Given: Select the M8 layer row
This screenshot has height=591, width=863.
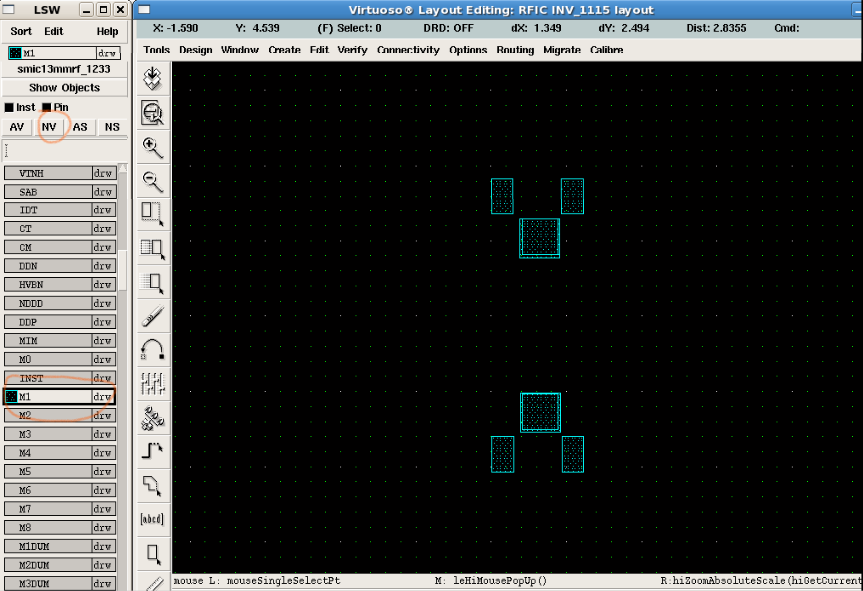Looking at the screenshot, I should pos(60,528).
